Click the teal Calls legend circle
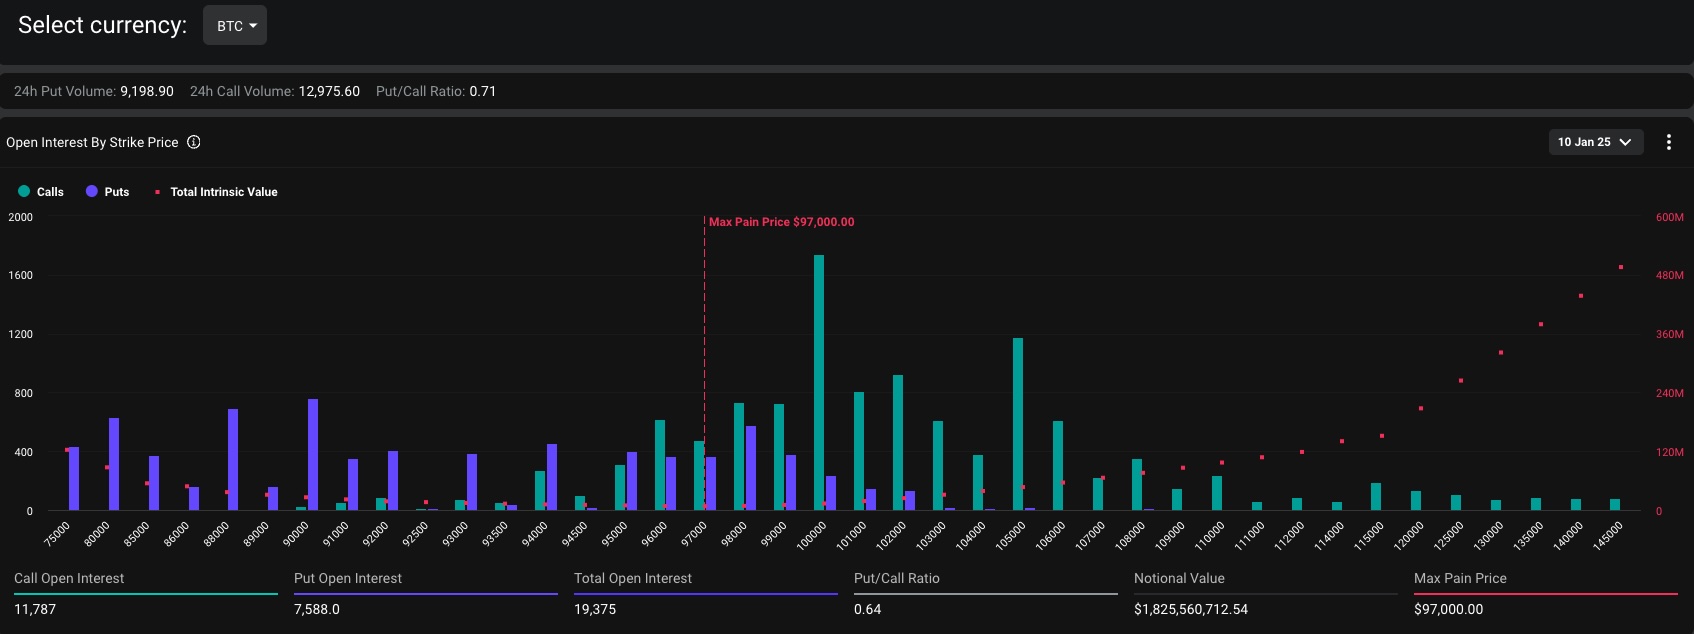1694x634 pixels. click(24, 192)
